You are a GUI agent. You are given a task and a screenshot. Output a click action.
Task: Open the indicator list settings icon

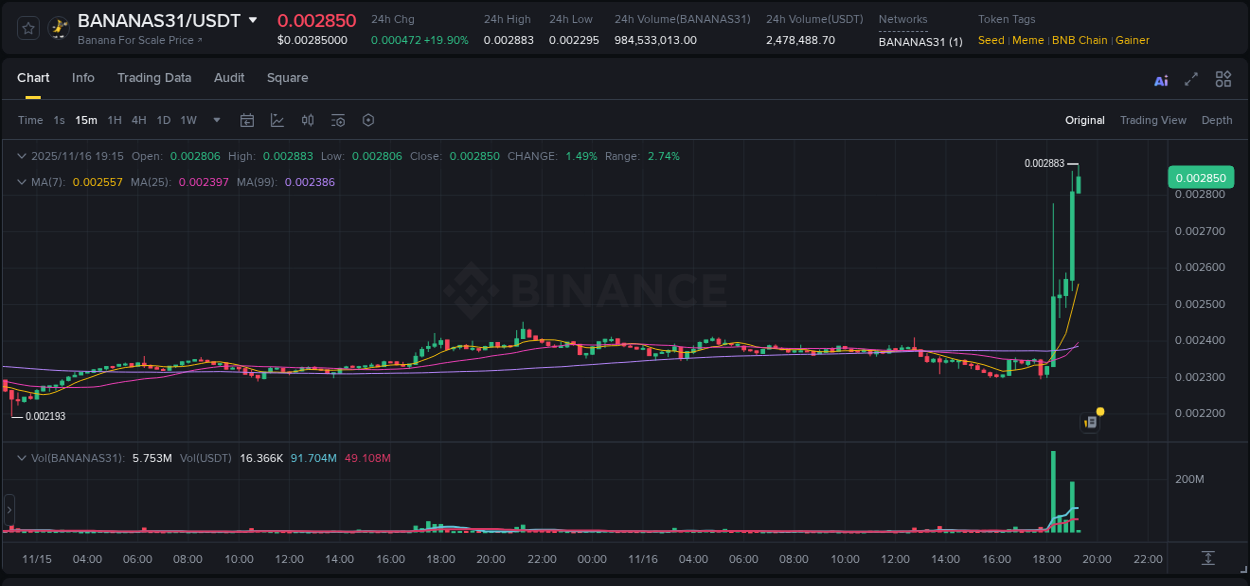coord(338,119)
